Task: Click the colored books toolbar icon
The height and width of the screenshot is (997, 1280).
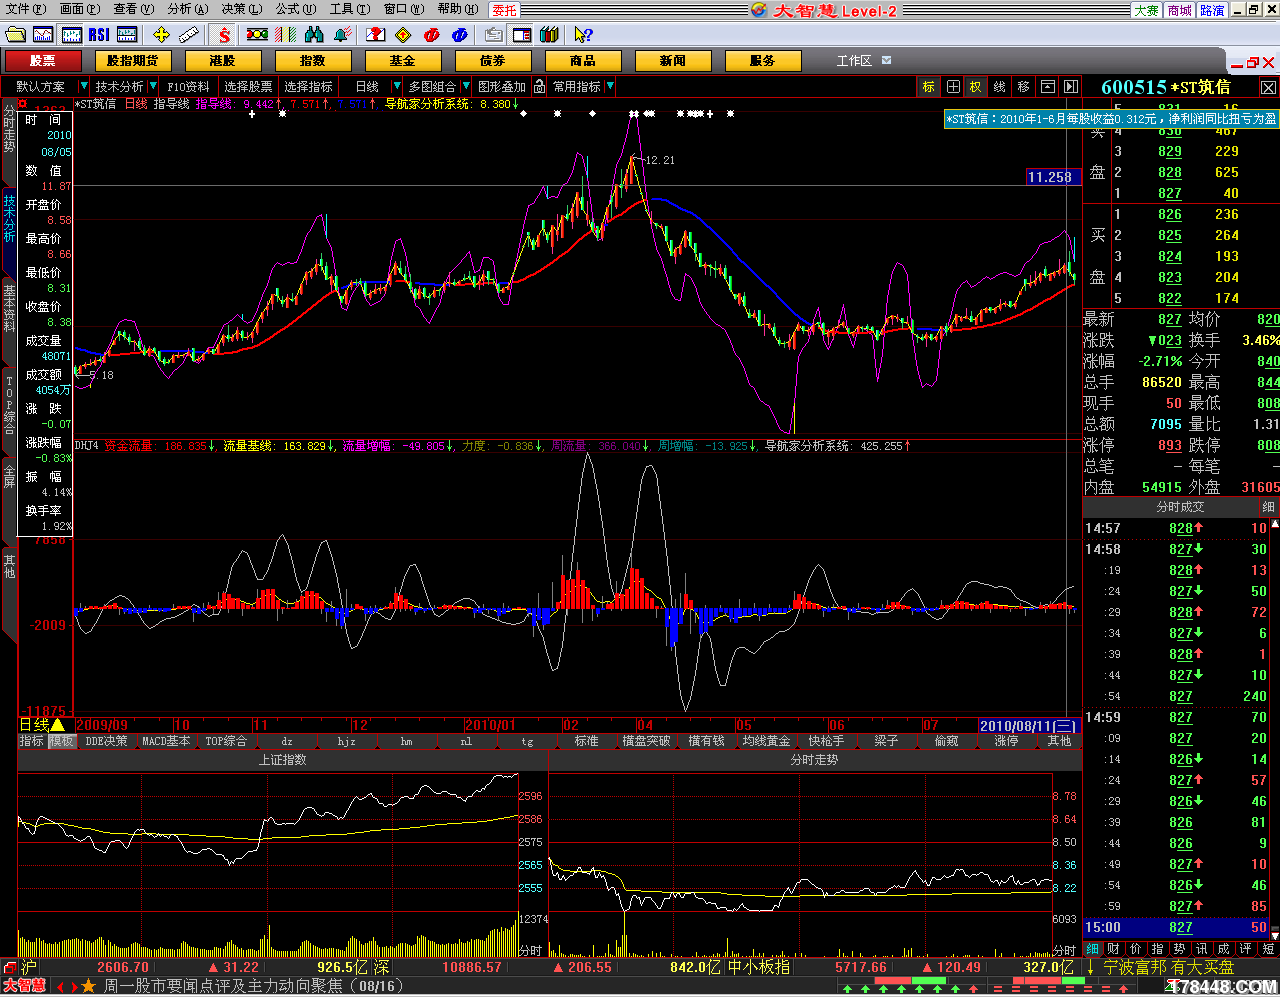Action: point(549,35)
